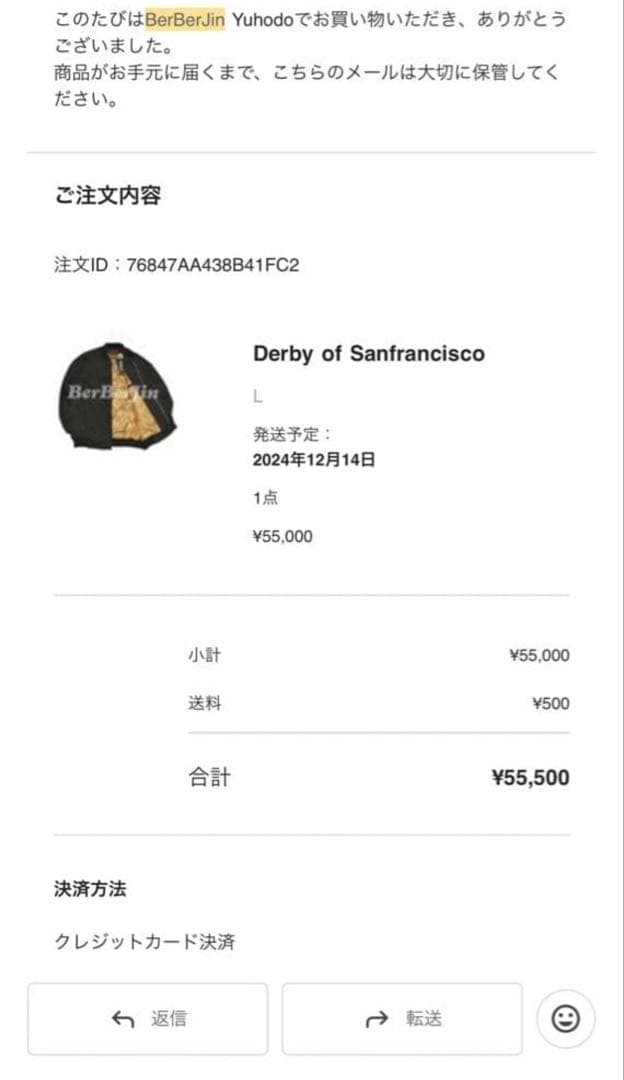This screenshot has width=624, height=1080.
Task: Click the forward arrow icon
Action: 376,1018
